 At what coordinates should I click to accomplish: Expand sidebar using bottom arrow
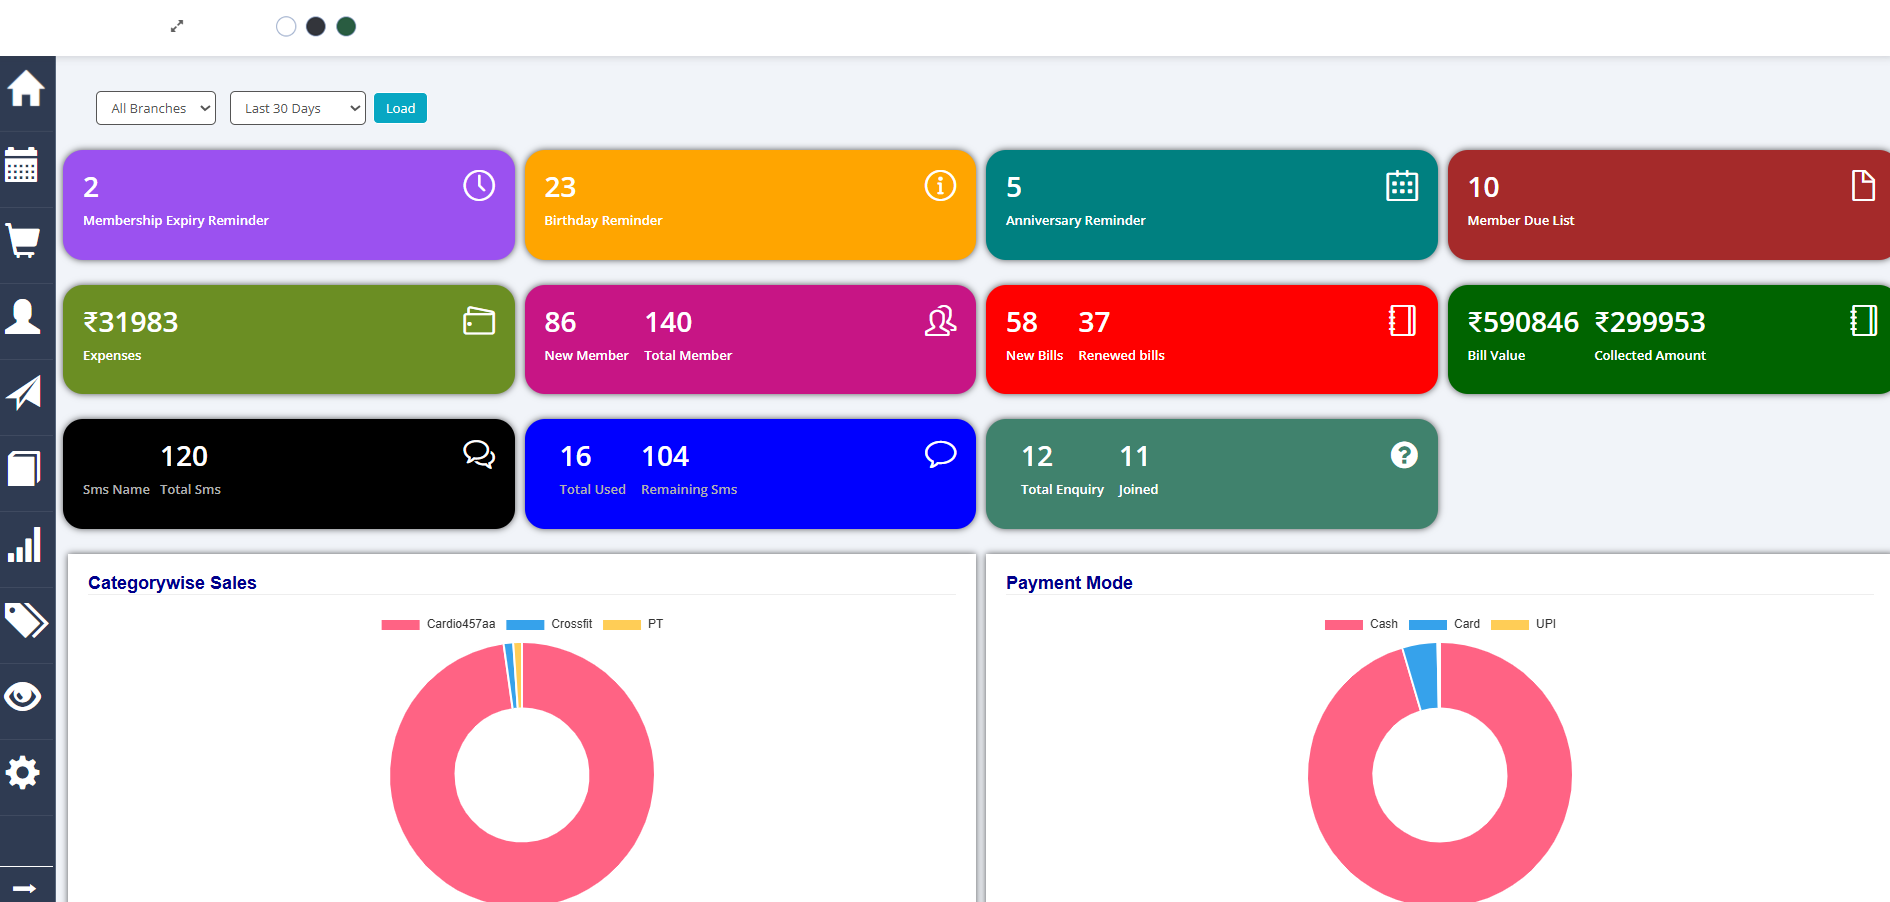[25, 887]
